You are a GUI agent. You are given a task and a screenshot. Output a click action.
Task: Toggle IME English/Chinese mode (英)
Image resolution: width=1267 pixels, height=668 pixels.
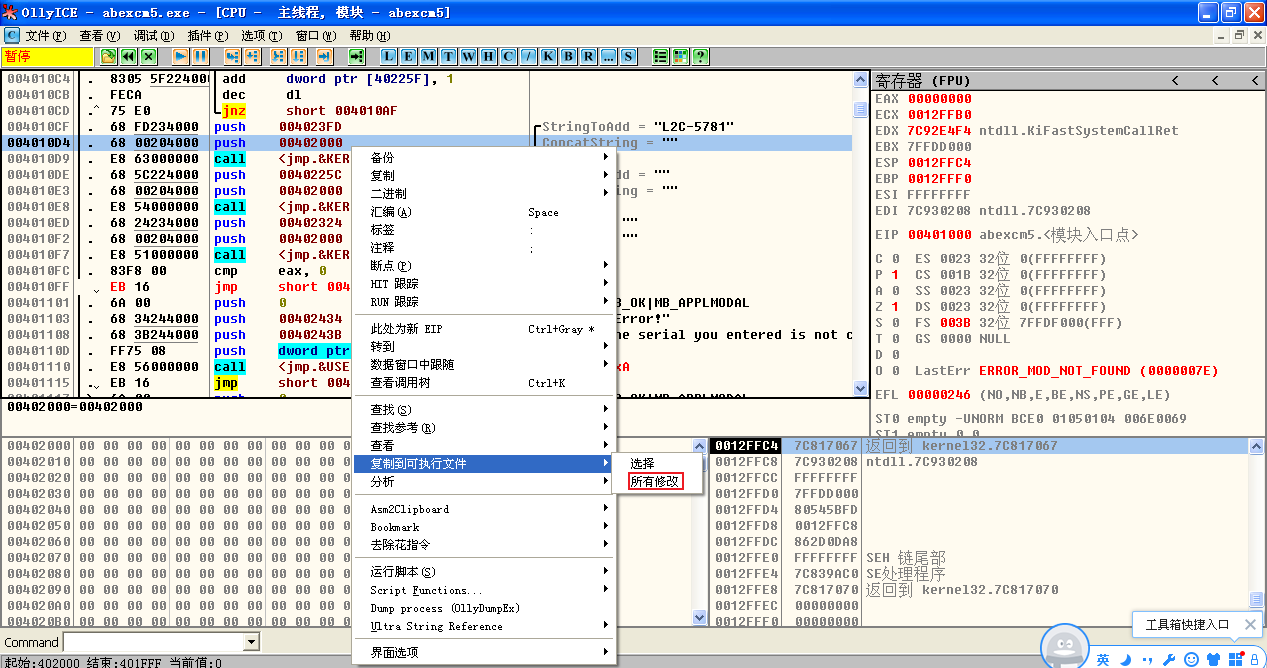tap(1103, 659)
